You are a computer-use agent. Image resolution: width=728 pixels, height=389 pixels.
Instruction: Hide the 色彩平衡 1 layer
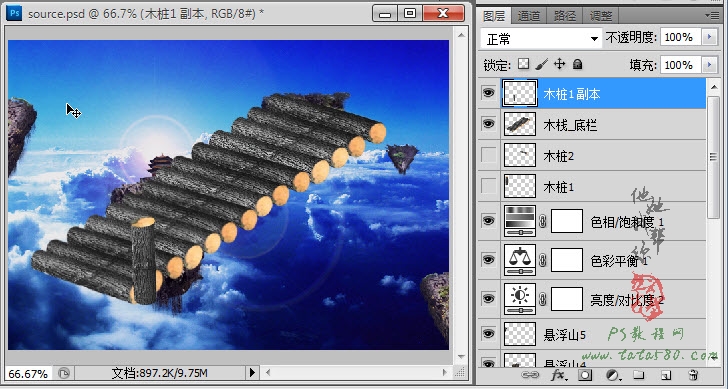[488, 260]
